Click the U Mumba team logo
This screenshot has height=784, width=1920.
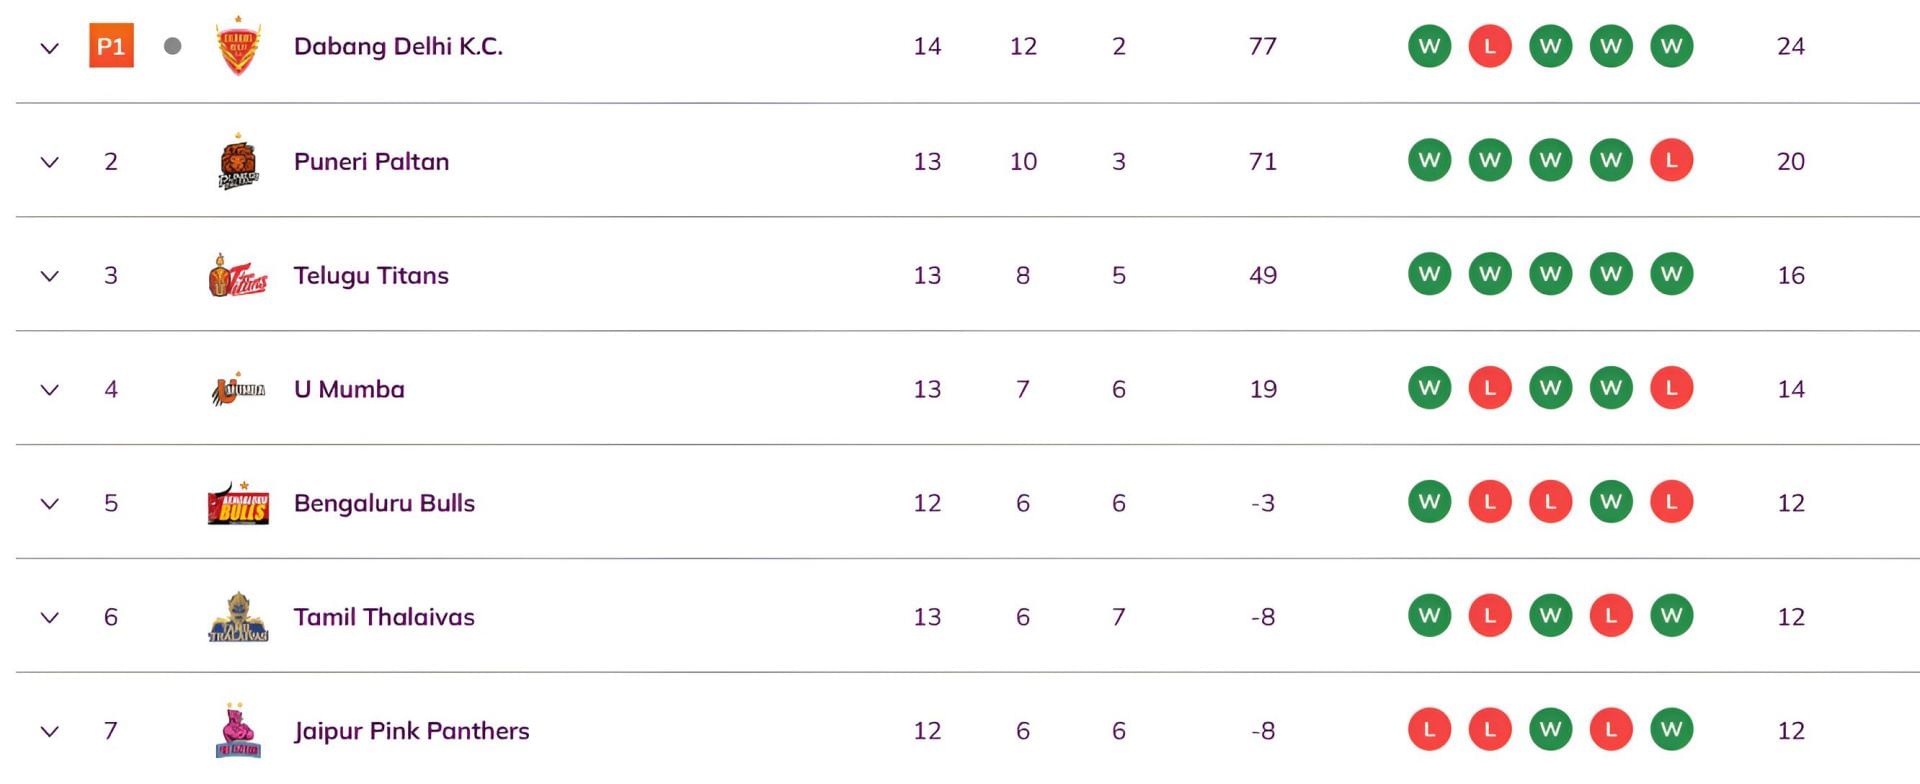[x=238, y=390]
